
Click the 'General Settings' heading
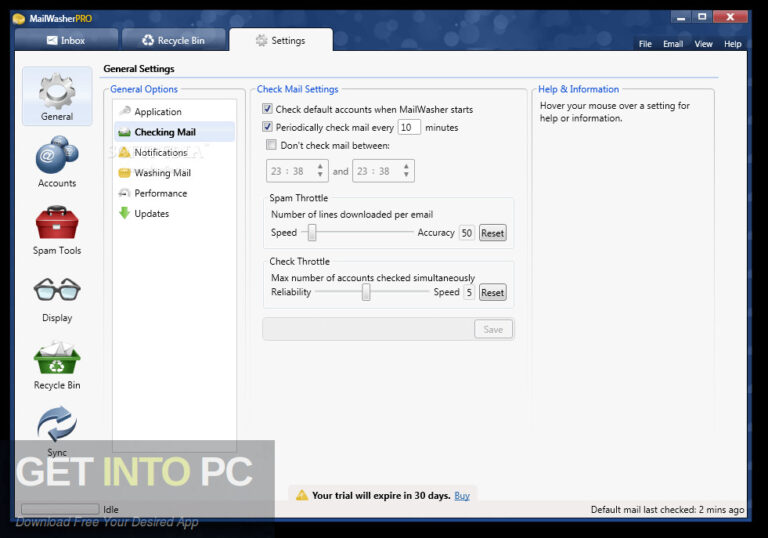[x=139, y=69]
